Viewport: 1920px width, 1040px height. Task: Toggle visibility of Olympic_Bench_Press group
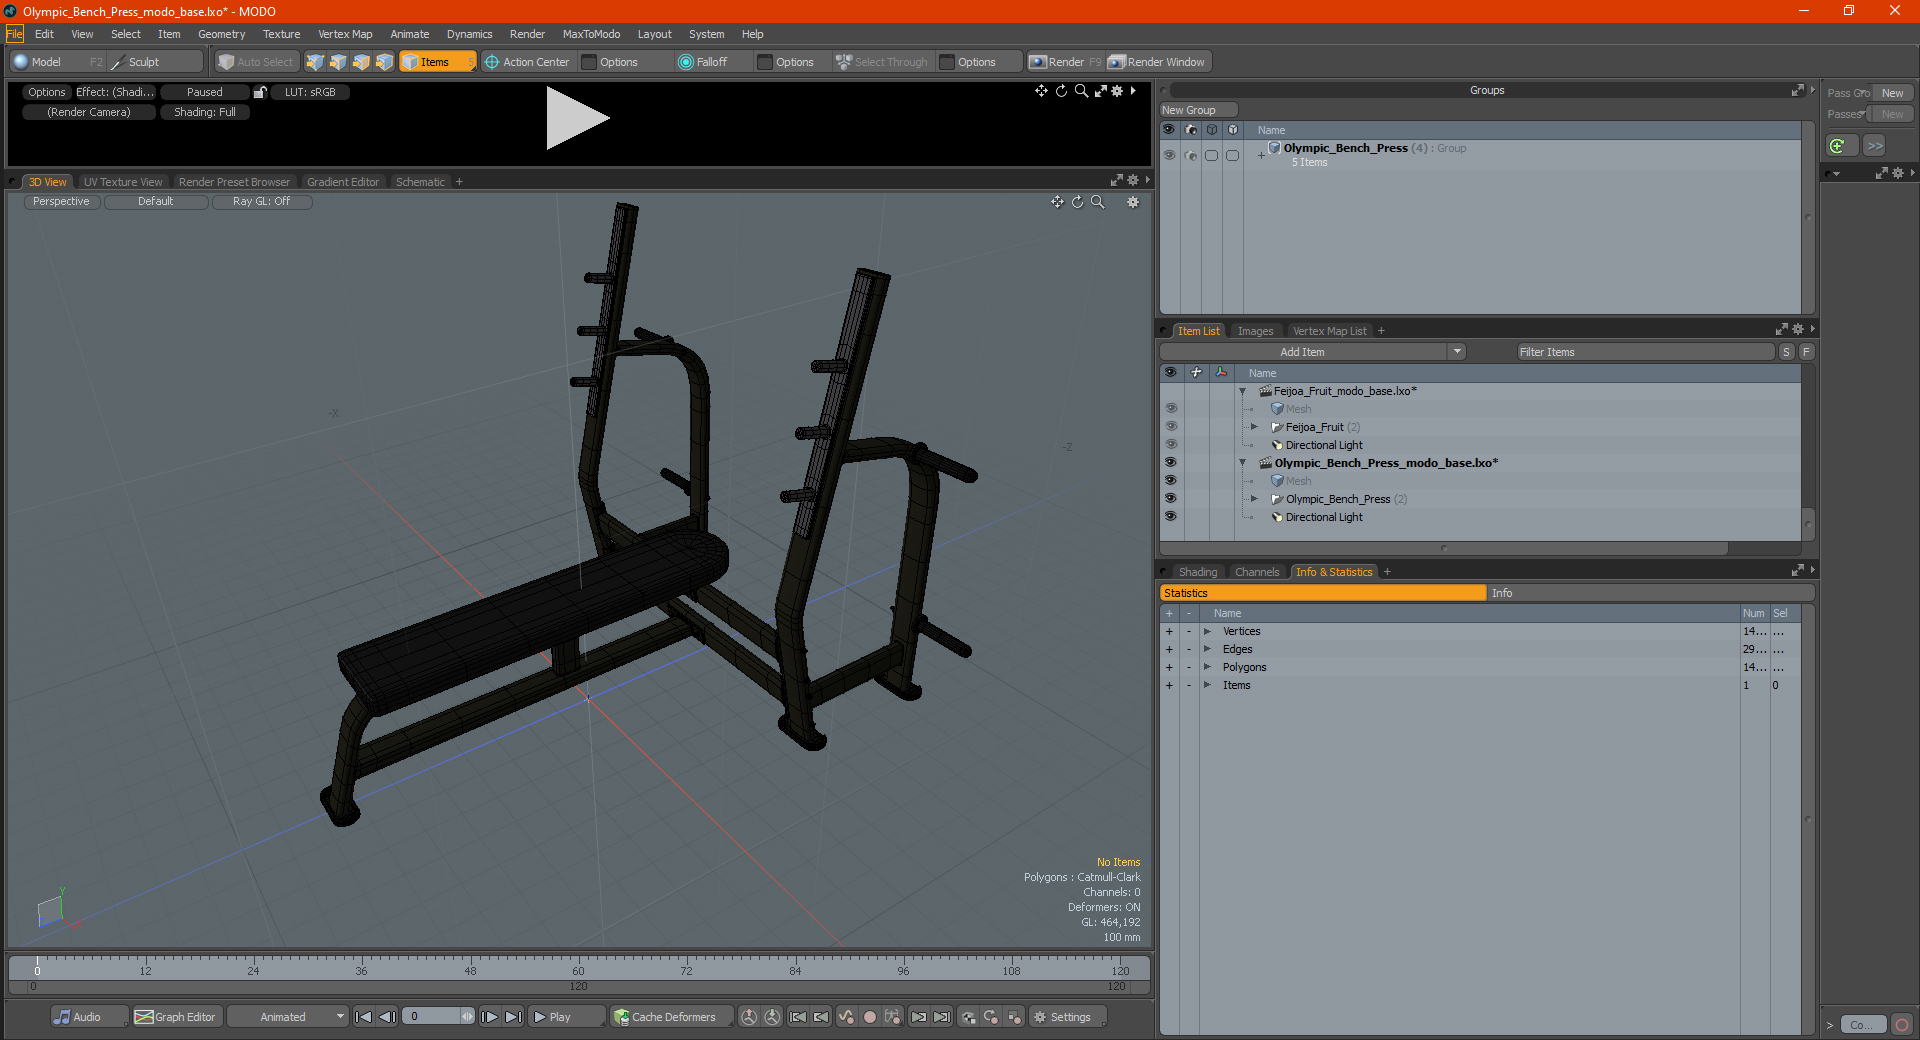coord(1169,155)
